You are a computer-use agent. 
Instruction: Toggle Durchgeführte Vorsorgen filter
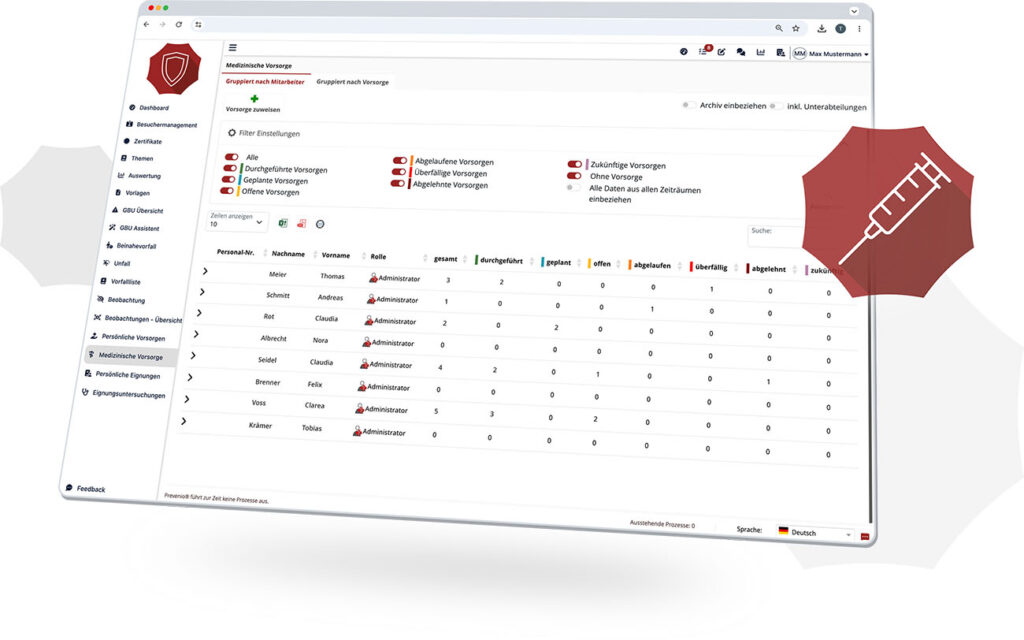[x=229, y=168]
